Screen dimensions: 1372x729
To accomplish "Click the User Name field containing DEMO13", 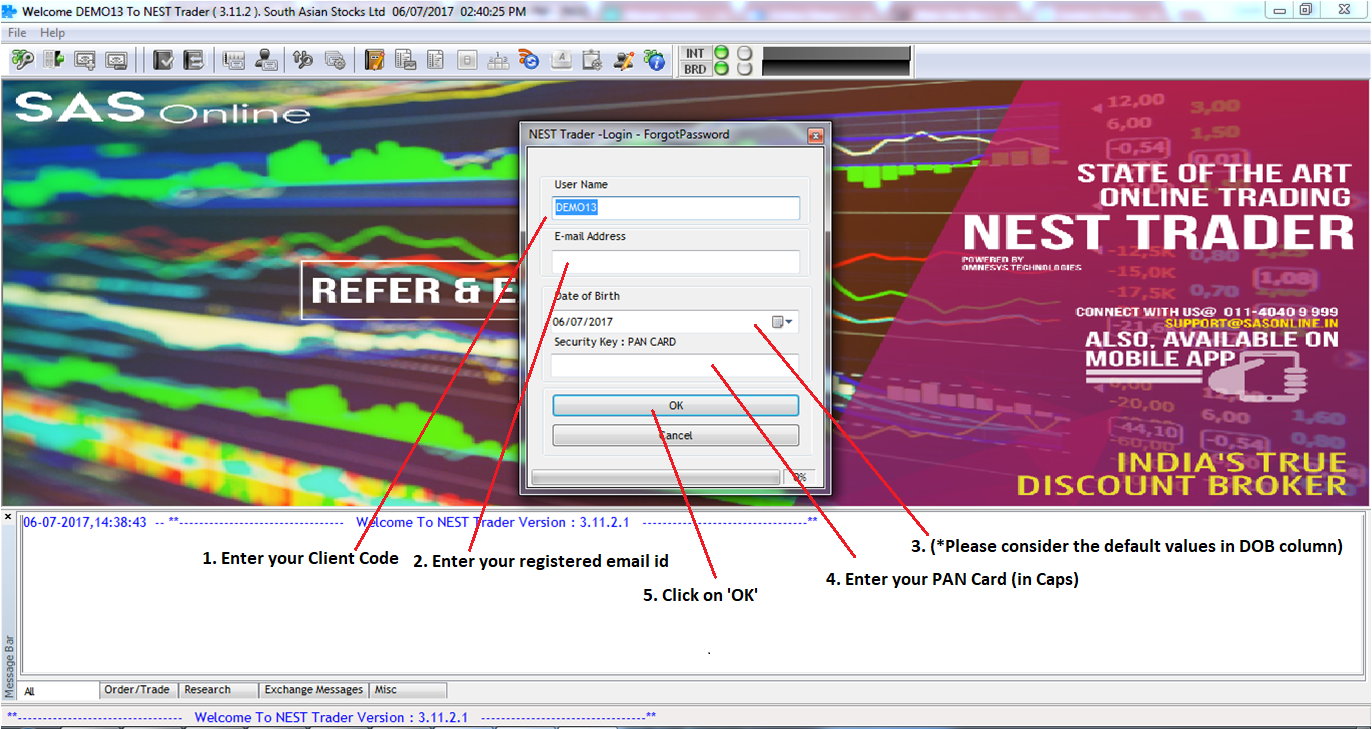I will click(676, 208).
